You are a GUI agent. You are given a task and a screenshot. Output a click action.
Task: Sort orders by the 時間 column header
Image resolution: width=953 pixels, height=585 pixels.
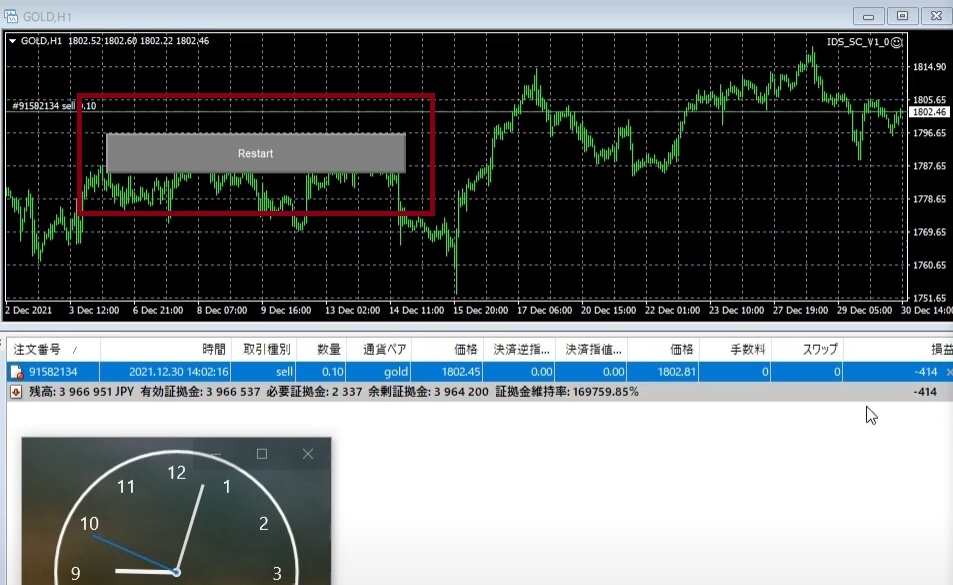coord(213,350)
